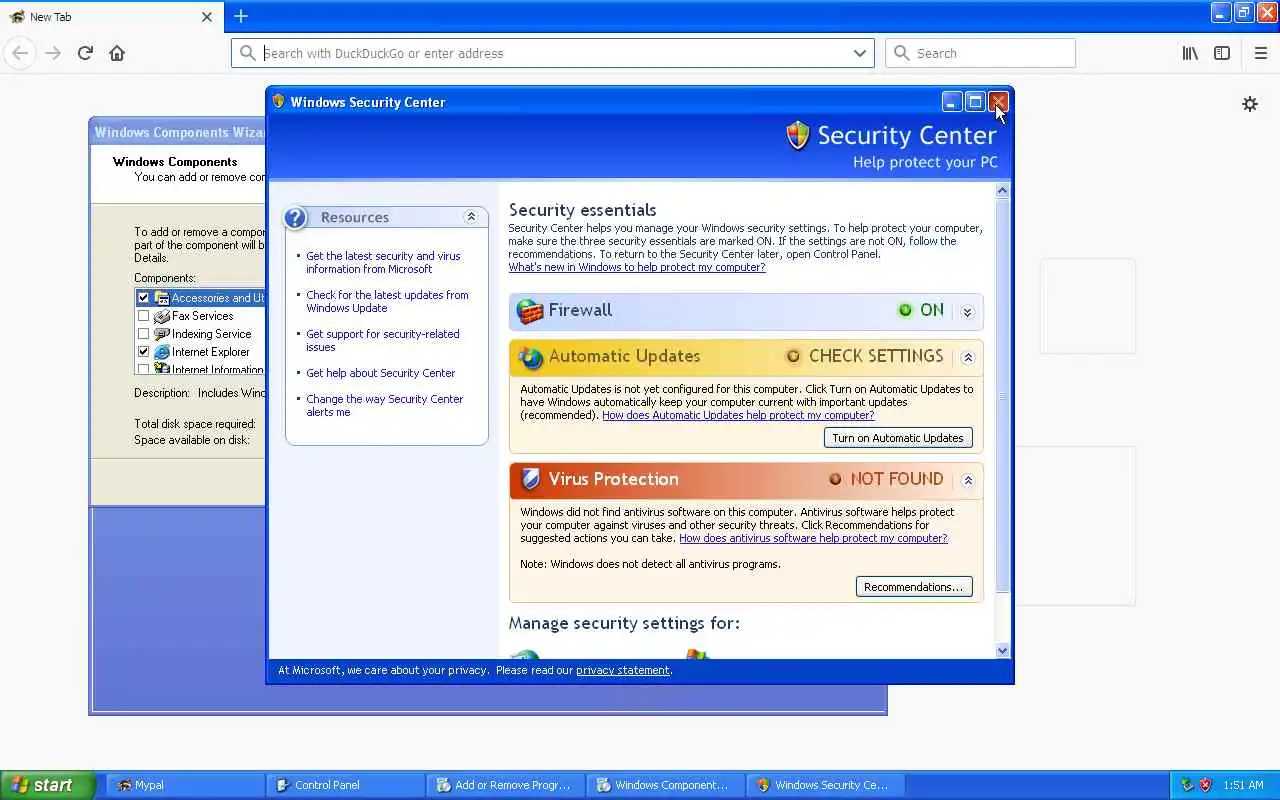Minimize the Windows Security Center window
Viewport: 1280px width, 800px height.
pyautogui.click(x=952, y=102)
